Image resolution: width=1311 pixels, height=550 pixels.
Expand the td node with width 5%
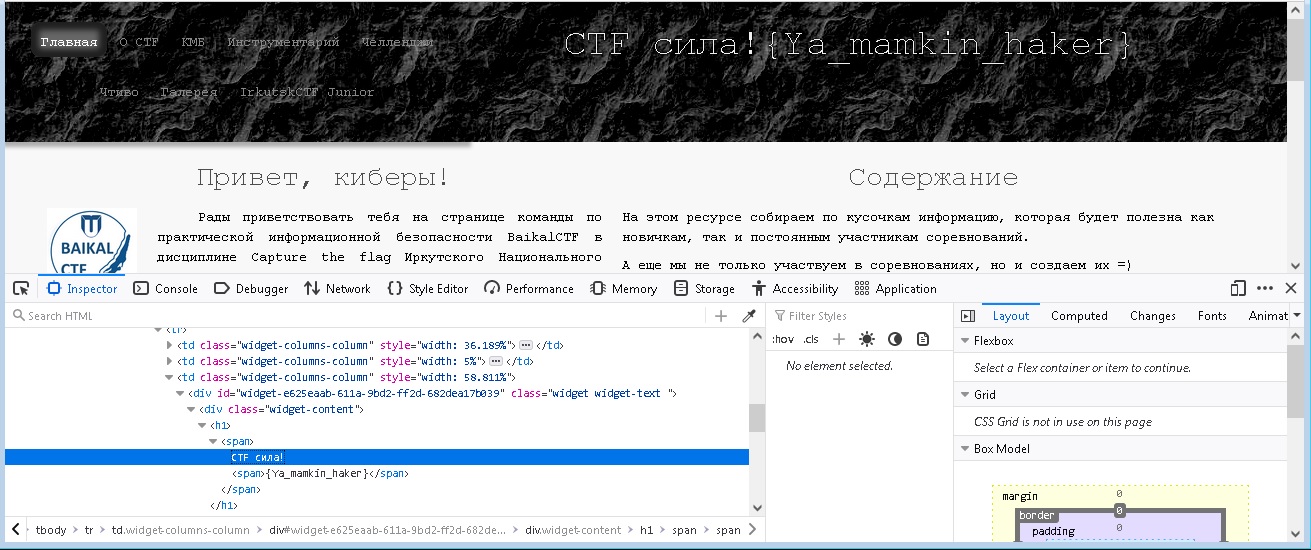[x=169, y=361]
